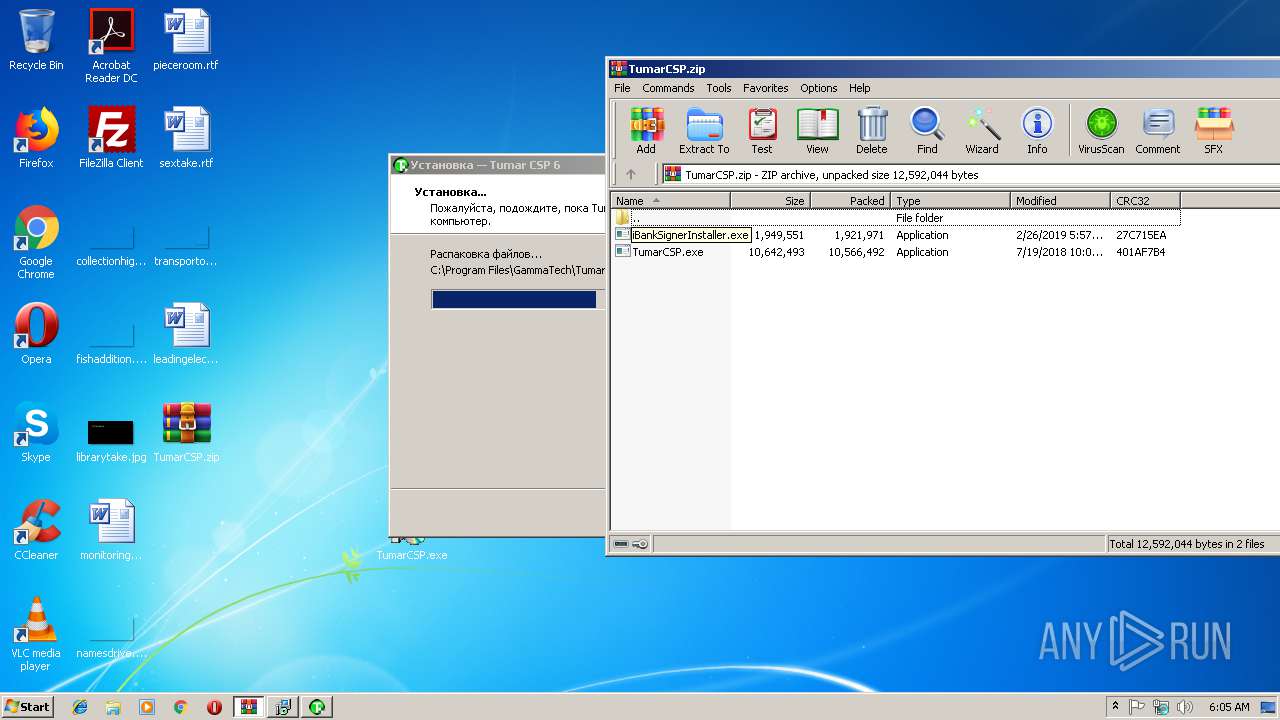Select TumarCSP.exe icon on desktop
Screen dimensions: 1280x720
click(x=411, y=548)
